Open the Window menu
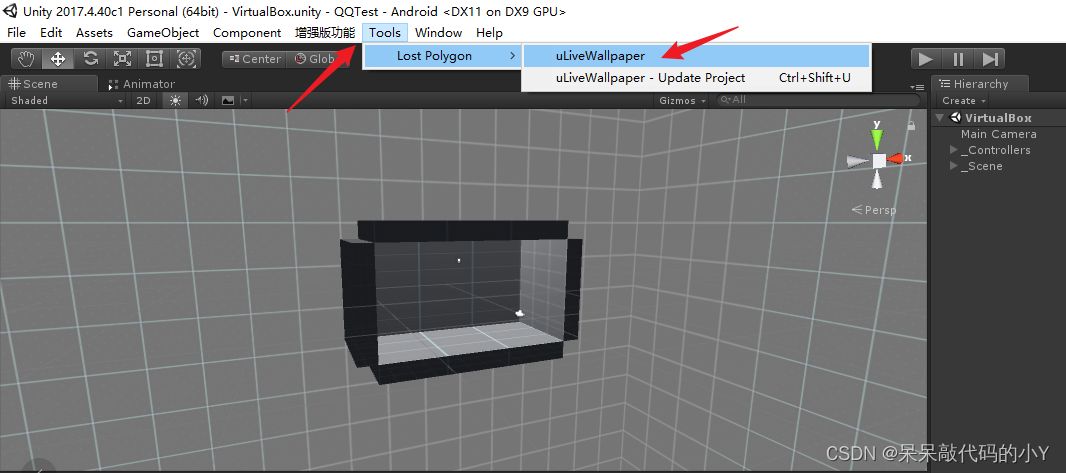This screenshot has width=1066, height=473. [x=439, y=33]
